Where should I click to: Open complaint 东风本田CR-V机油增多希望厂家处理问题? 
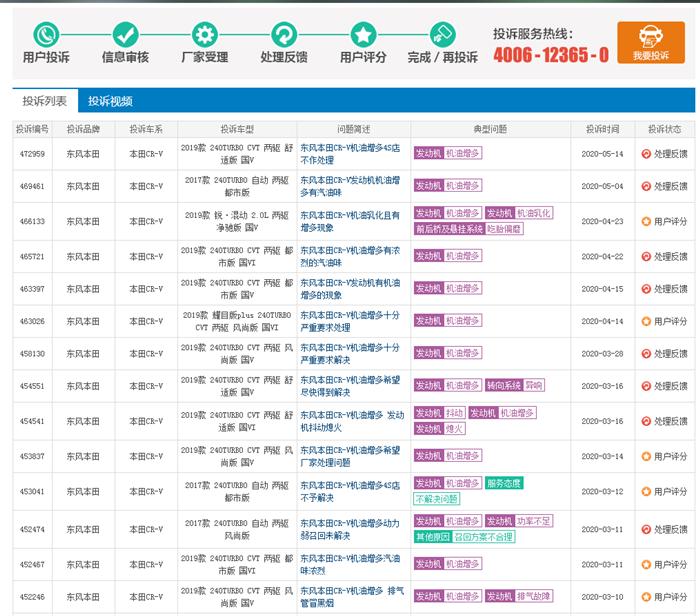point(350,456)
